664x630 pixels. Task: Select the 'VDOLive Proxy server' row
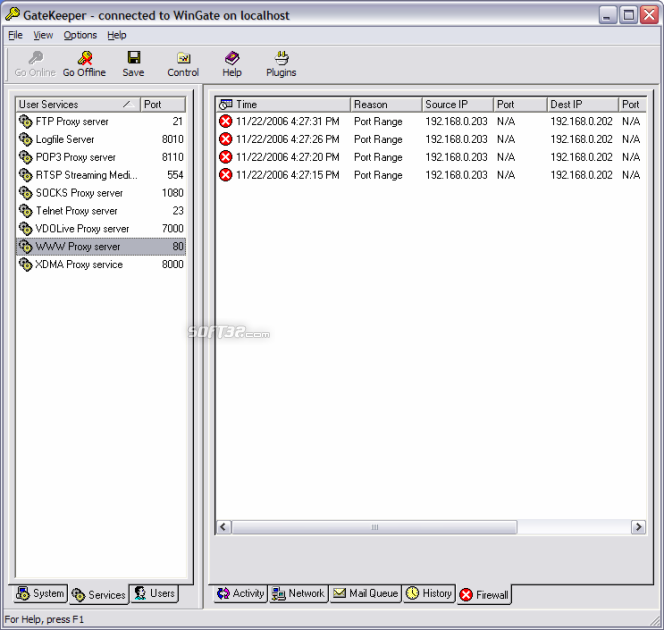point(101,229)
